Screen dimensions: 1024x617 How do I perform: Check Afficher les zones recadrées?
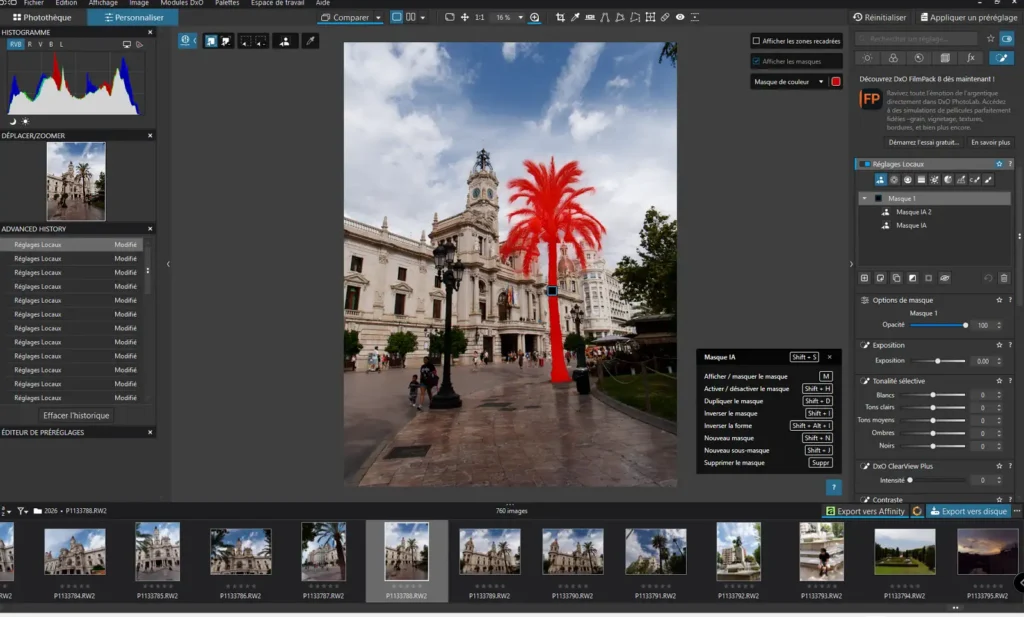[756, 40]
